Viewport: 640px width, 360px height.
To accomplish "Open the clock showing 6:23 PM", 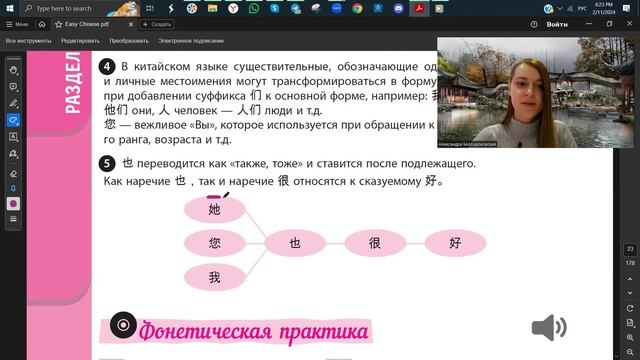I will tap(604, 8).
